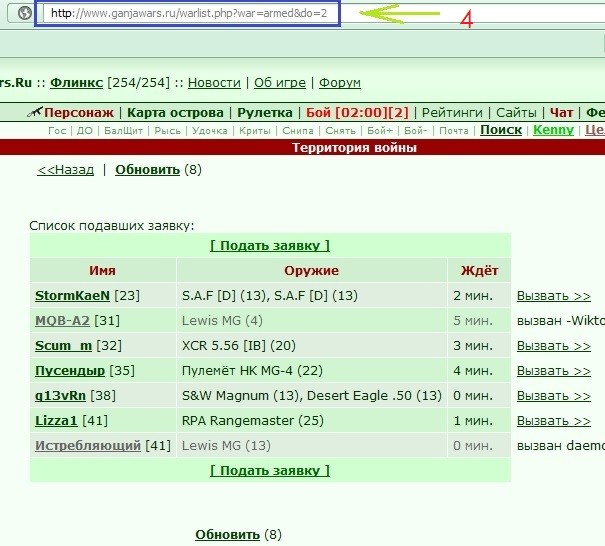Select weapon text RPA Rangemaster (25)
Screen dimensions: 605x546
(x=253, y=421)
